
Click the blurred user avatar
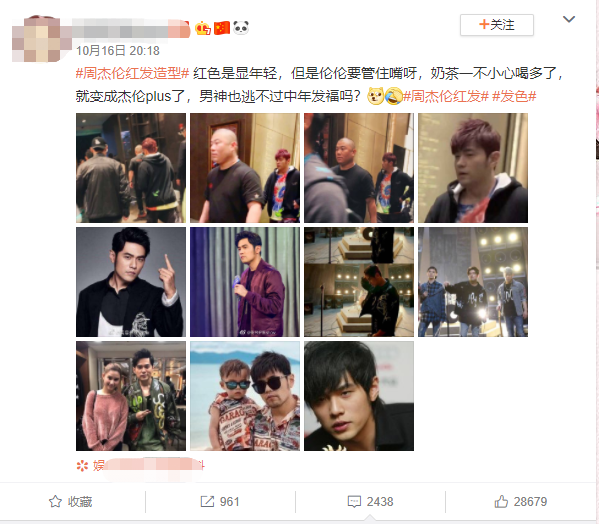(37, 39)
